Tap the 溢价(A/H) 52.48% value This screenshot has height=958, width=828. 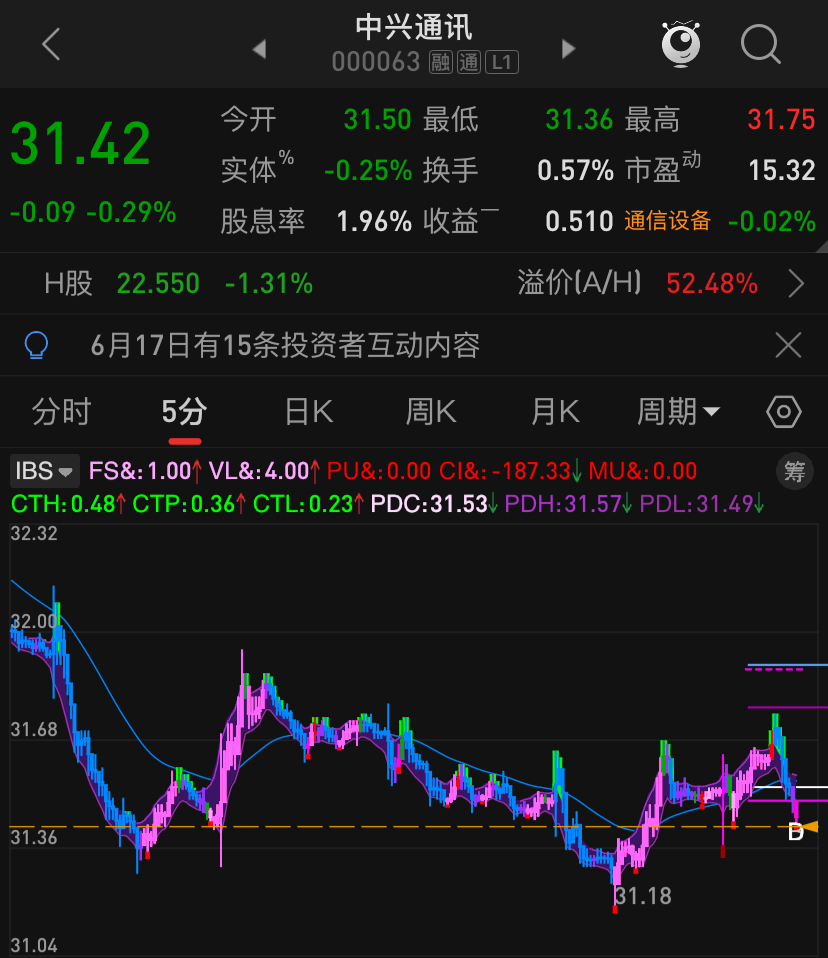point(712,283)
